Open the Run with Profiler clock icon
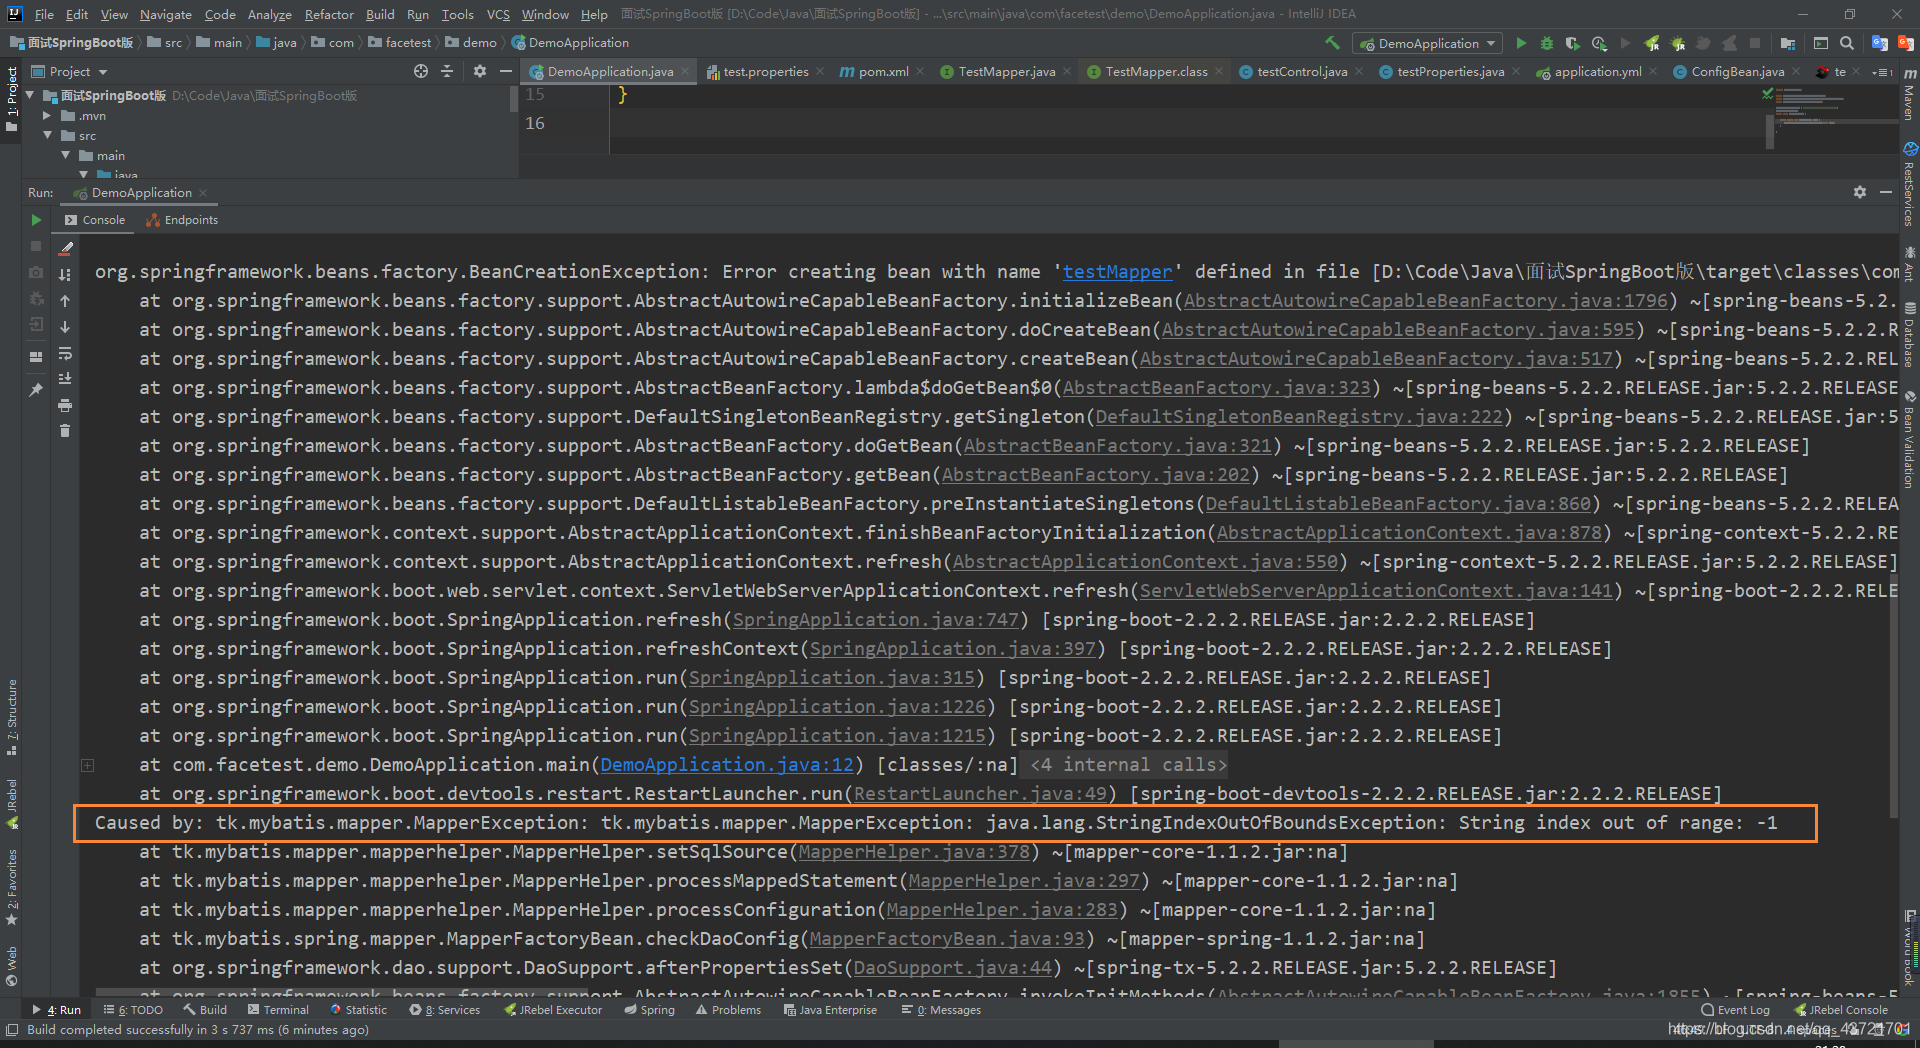Viewport: 1920px width, 1048px height. [x=1599, y=43]
